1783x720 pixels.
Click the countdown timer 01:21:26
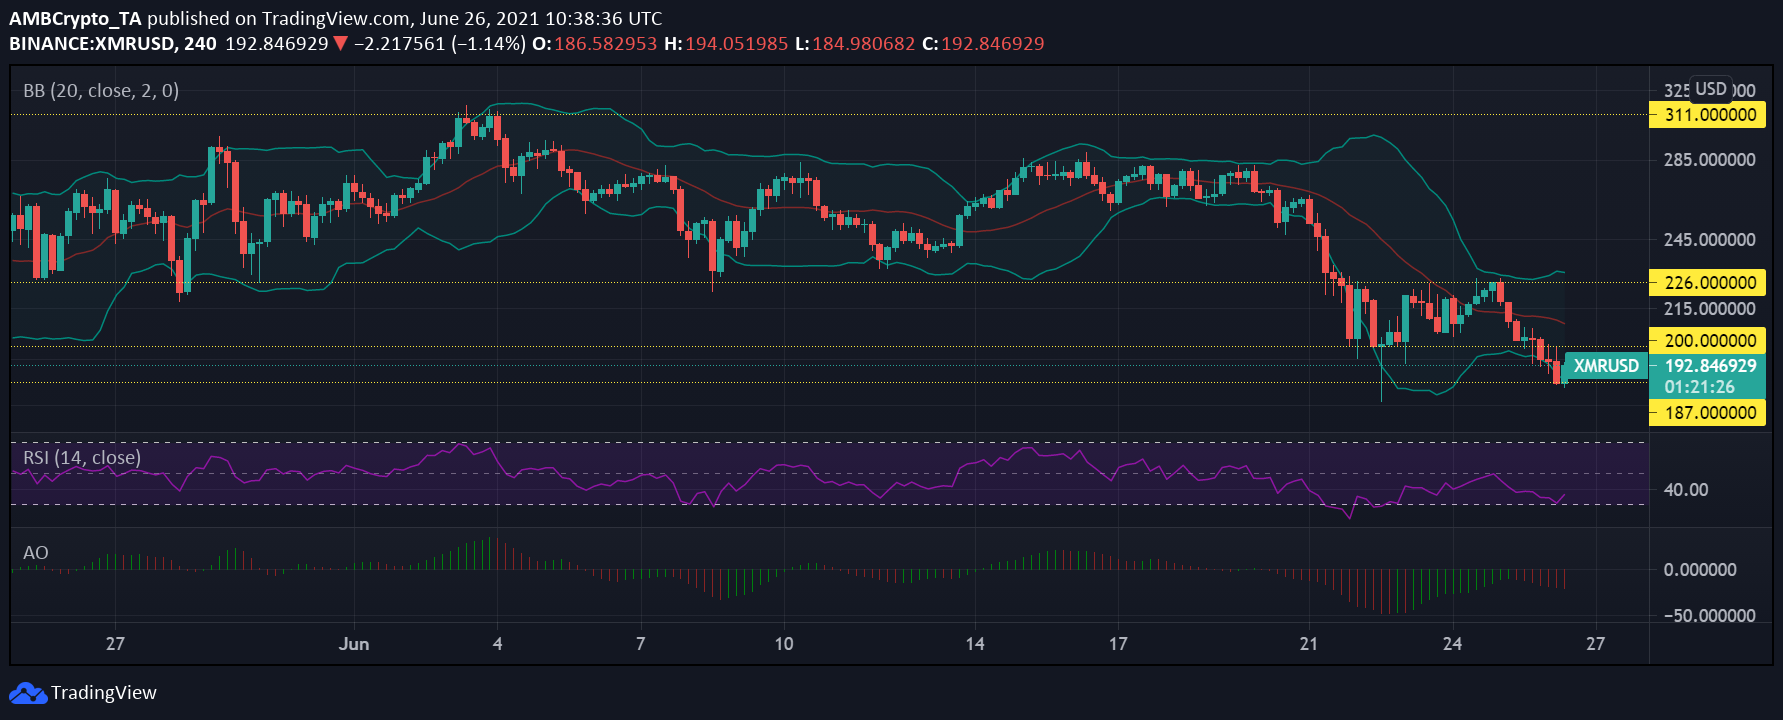click(x=1699, y=387)
